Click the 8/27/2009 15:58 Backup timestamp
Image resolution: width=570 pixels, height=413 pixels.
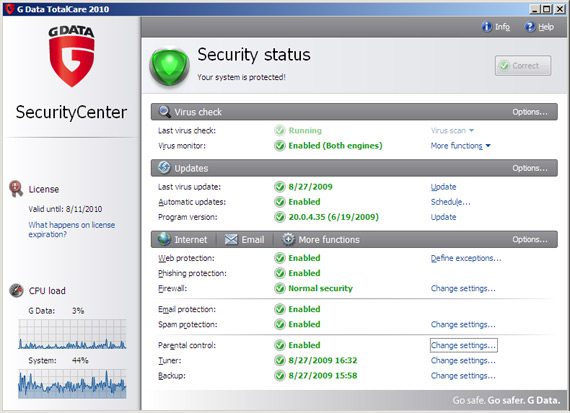pos(323,376)
